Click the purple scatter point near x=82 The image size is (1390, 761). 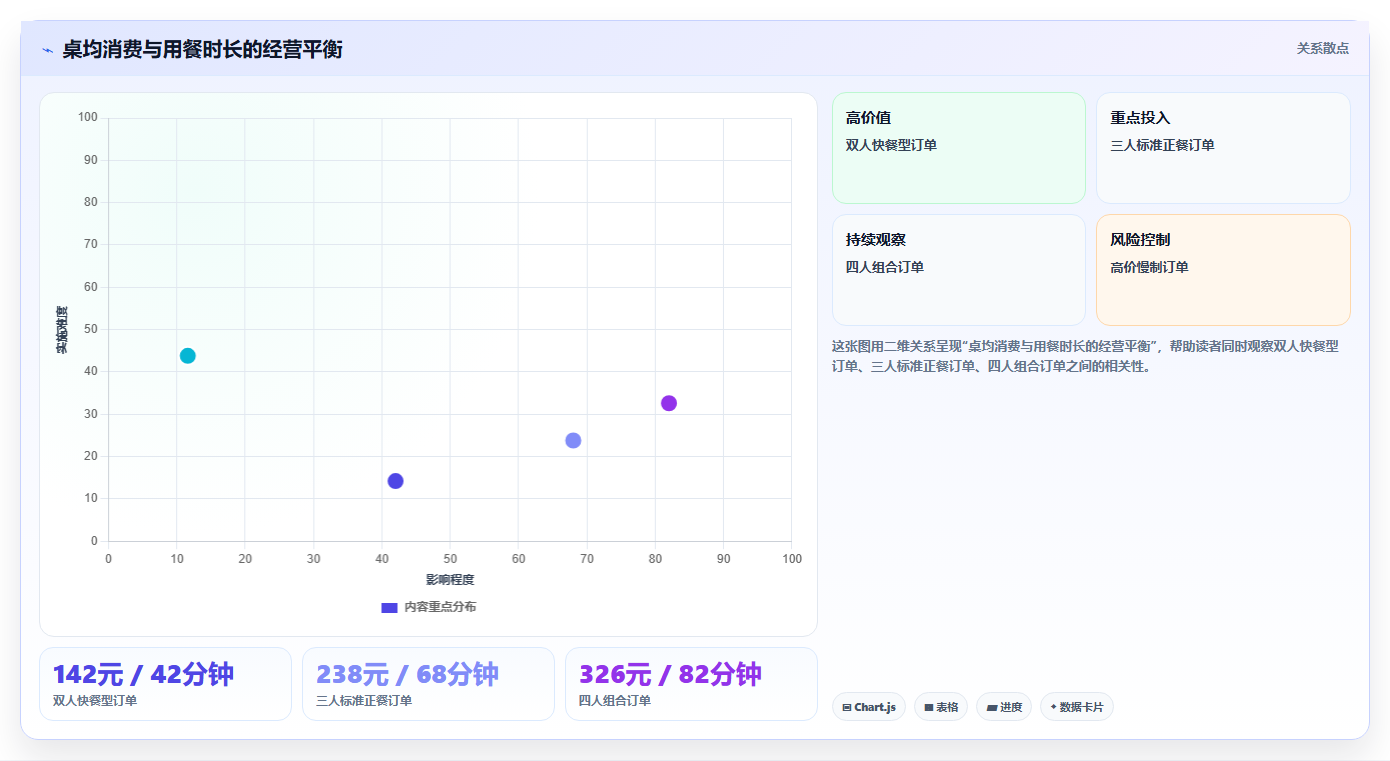[669, 403]
